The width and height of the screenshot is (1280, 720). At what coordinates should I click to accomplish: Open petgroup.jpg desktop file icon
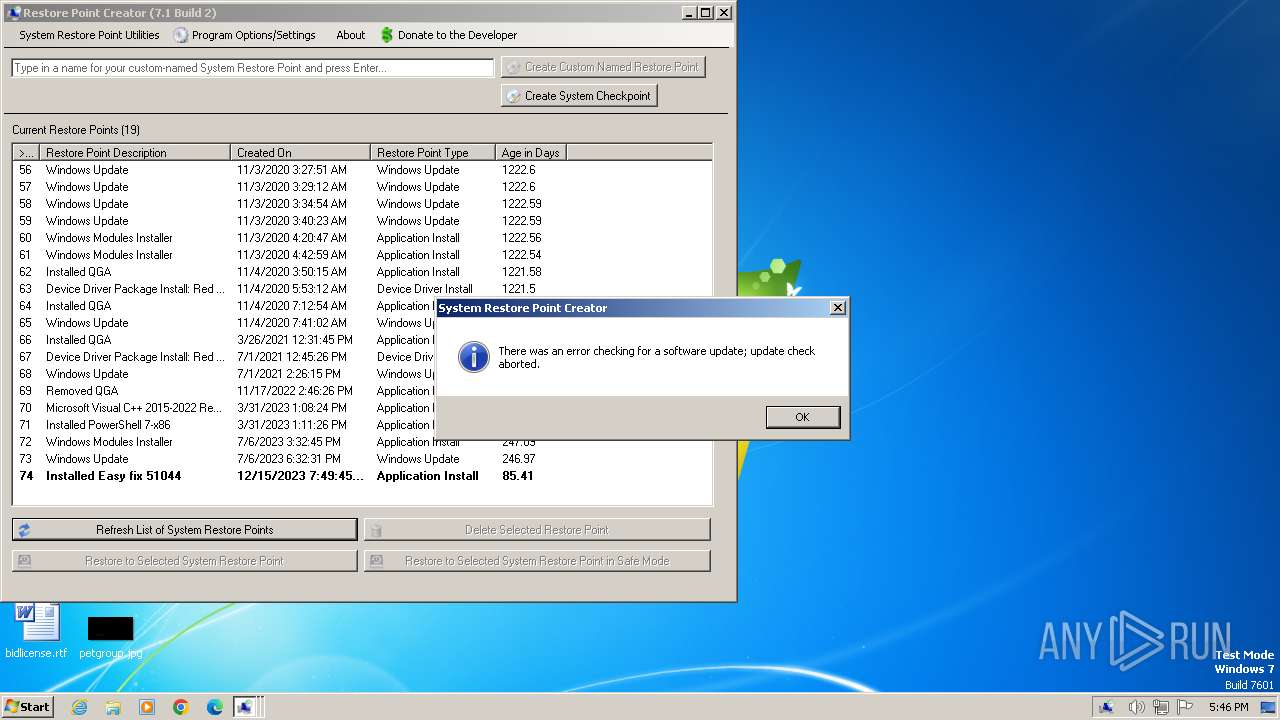(x=110, y=637)
